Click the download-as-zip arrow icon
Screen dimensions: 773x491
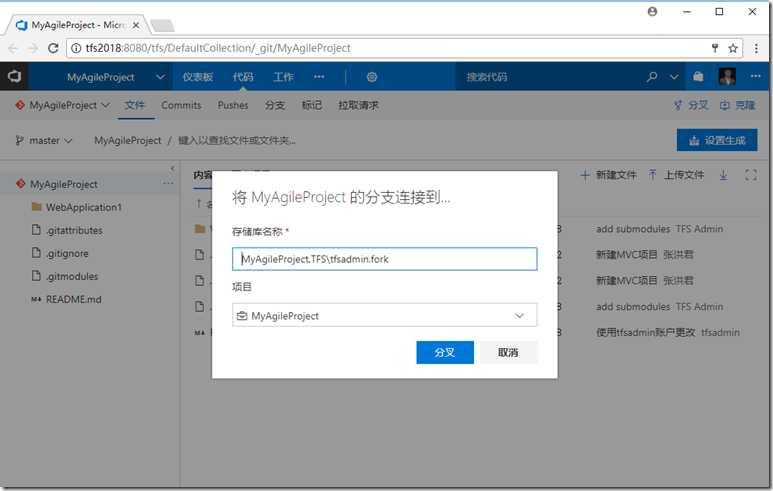723,175
